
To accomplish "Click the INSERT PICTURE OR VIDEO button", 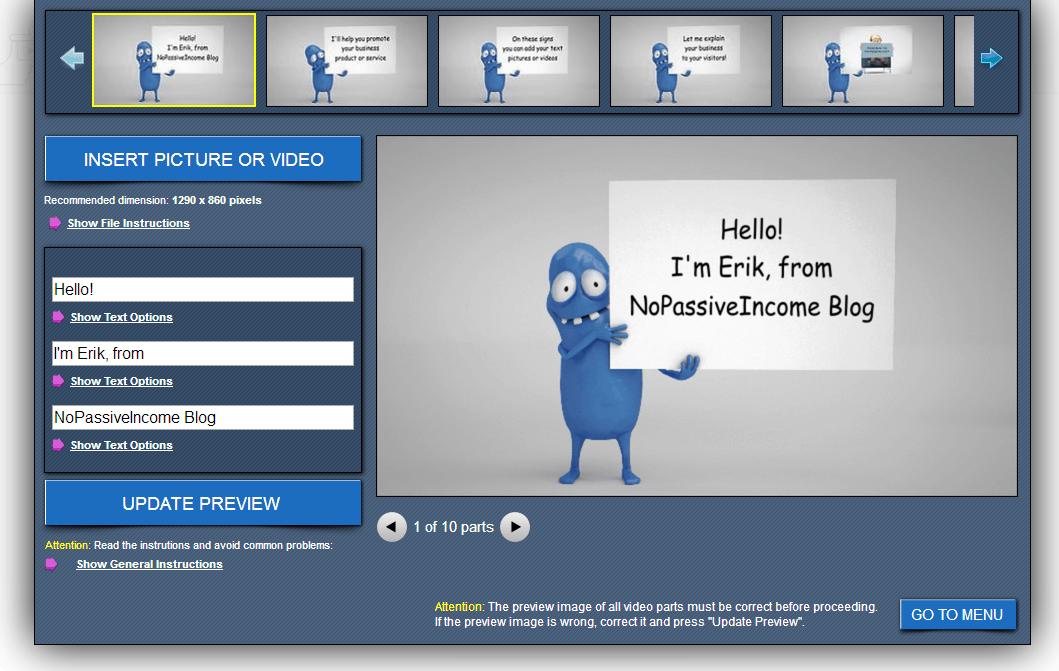I will point(202,159).
